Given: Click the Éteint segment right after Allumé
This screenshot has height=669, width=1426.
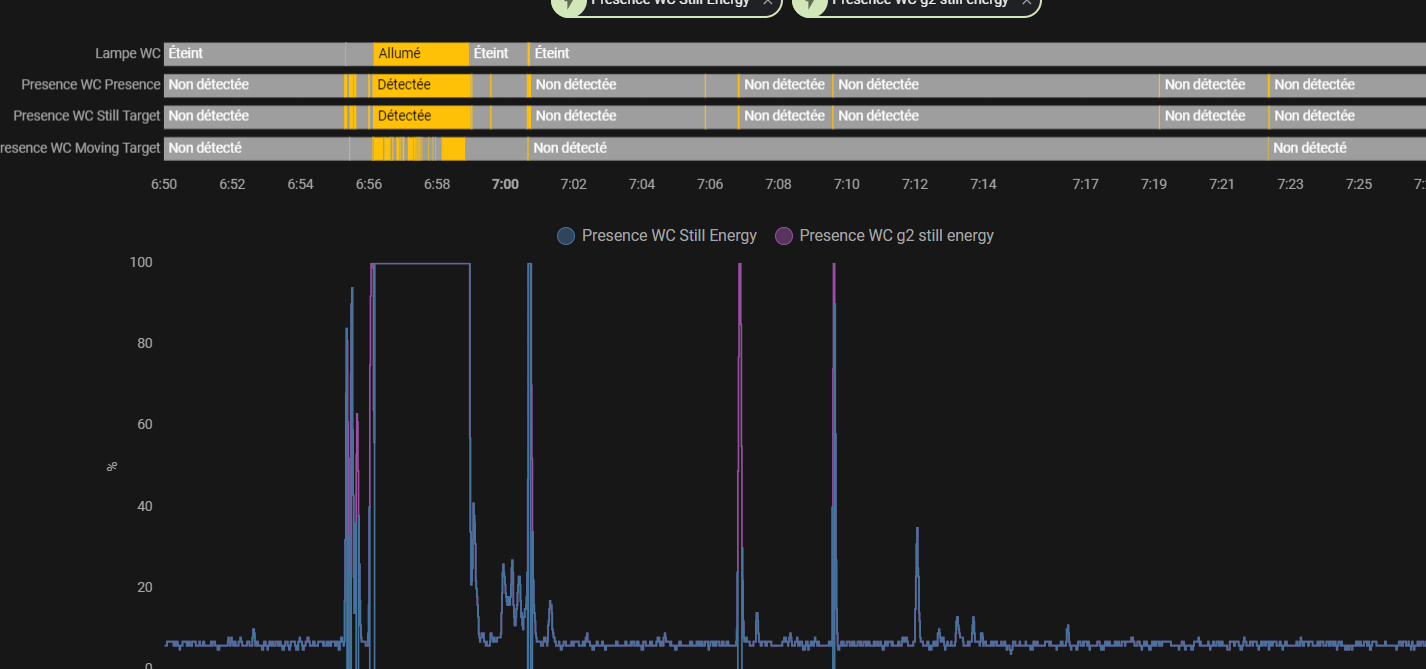Looking at the screenshot, I should pos(498,54).
